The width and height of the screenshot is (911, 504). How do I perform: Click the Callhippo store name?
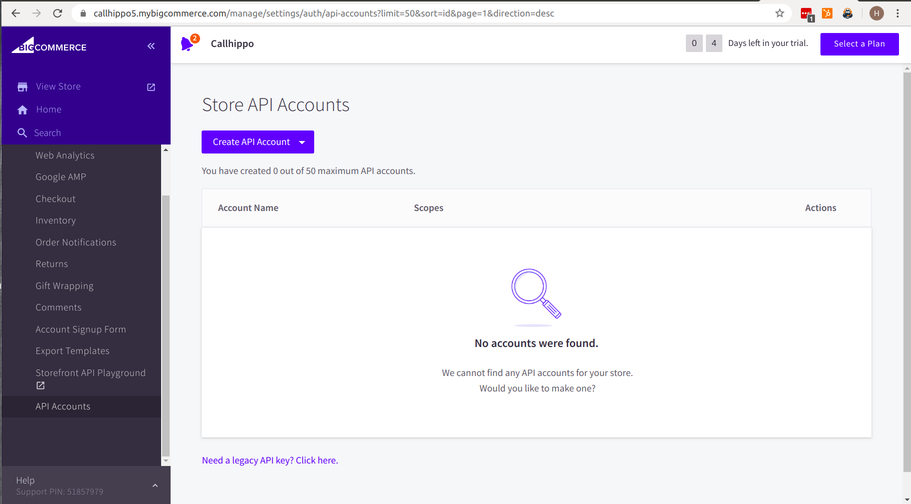click(232, 44)
